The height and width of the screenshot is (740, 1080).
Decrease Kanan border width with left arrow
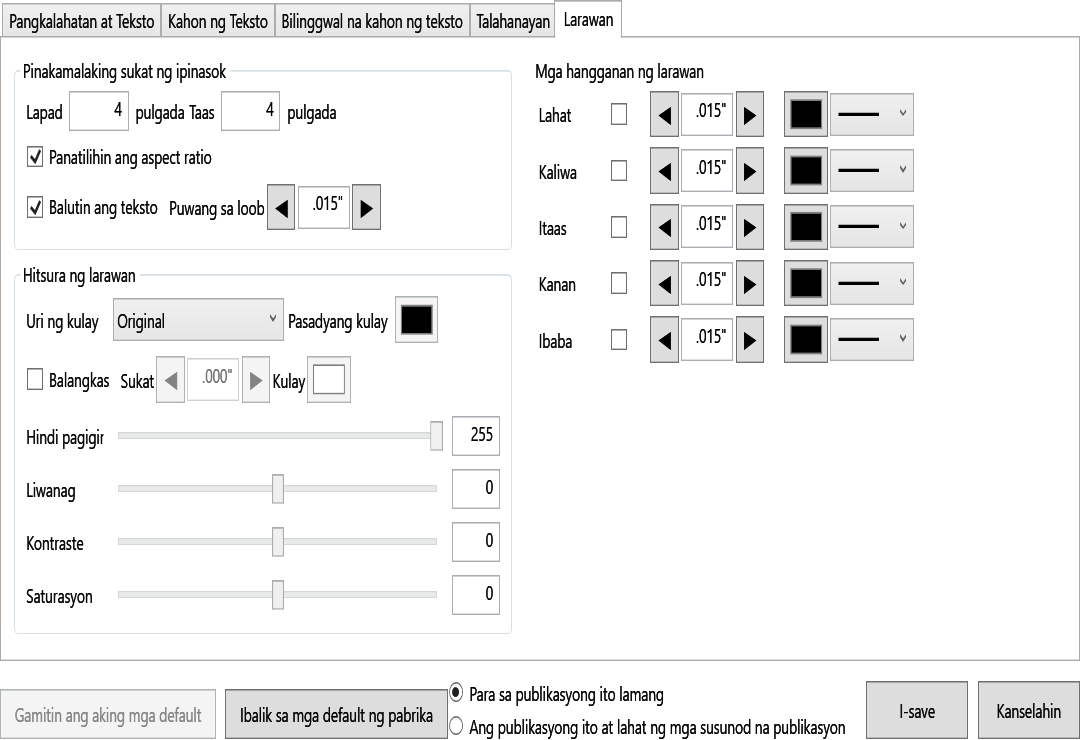click(x=665, y=283)
